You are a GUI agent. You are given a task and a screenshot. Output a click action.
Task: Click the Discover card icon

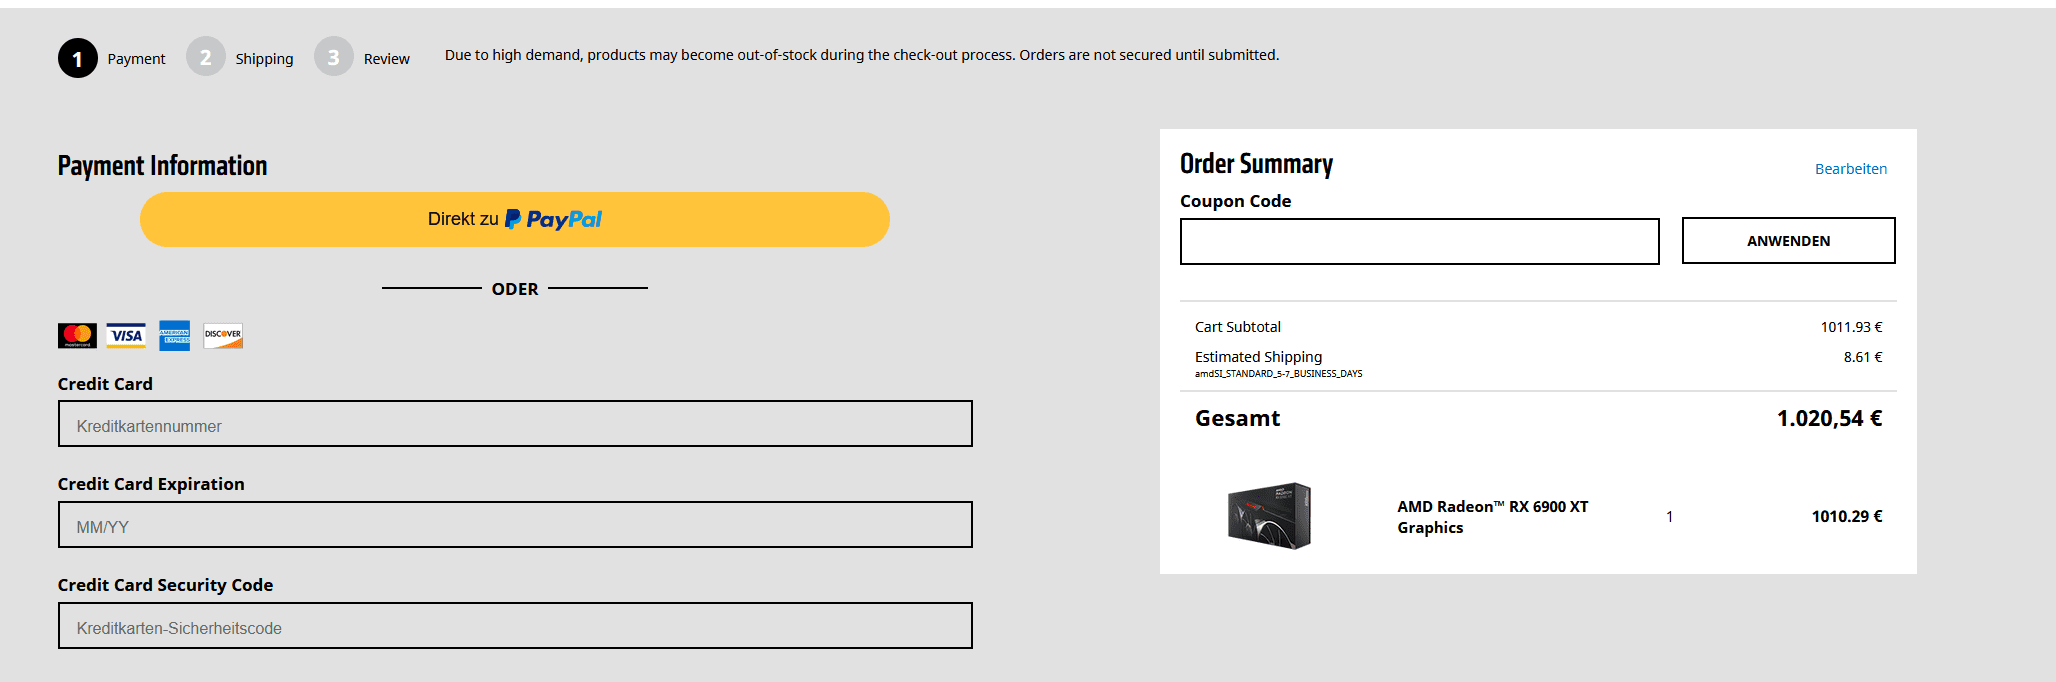223,336
